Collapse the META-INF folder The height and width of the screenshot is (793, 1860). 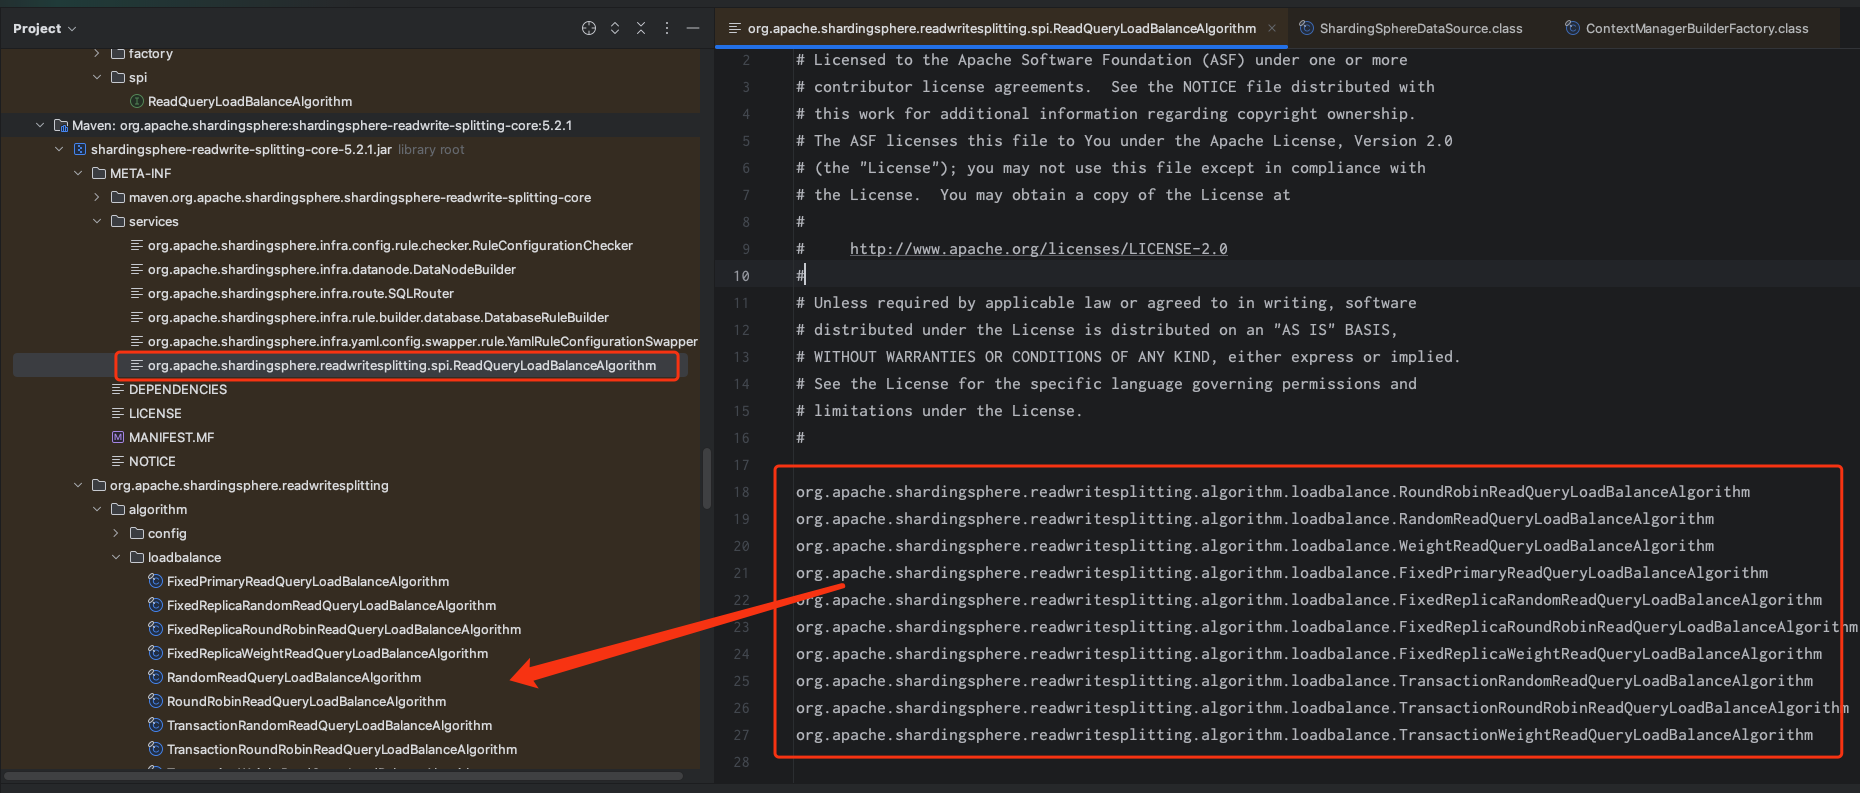[78, 173]
